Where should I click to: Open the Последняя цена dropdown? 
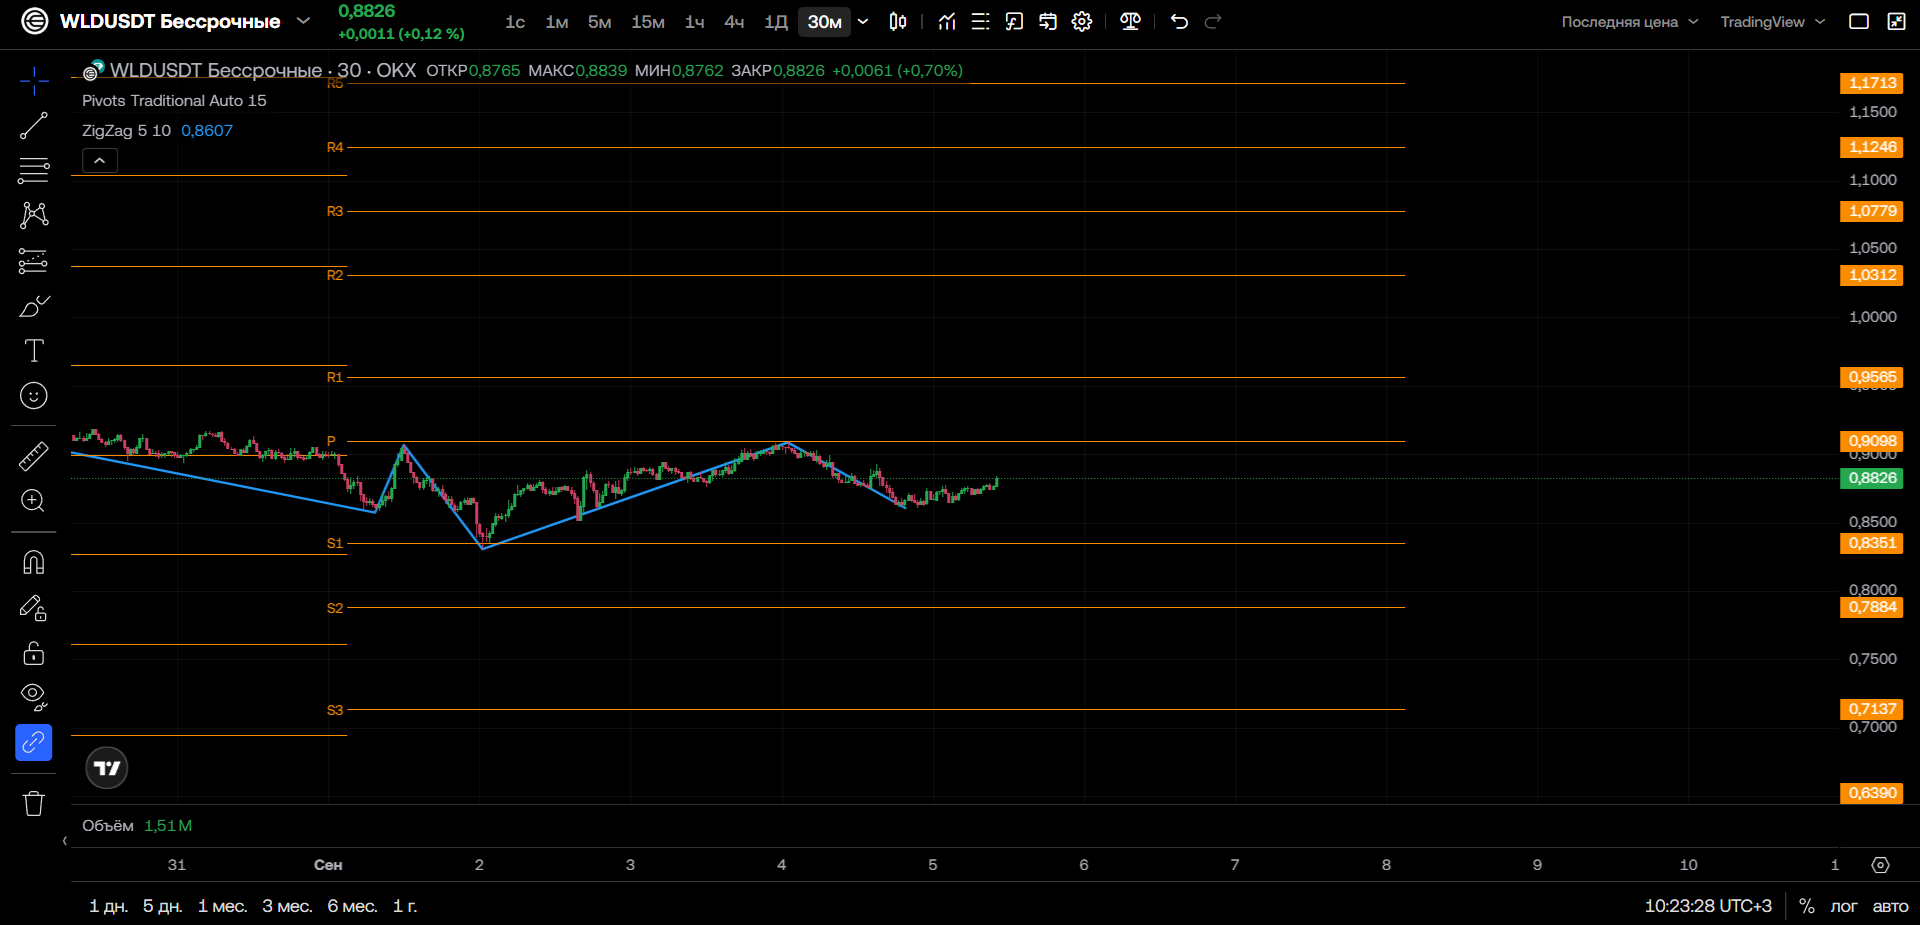[x=1629, y=22]
